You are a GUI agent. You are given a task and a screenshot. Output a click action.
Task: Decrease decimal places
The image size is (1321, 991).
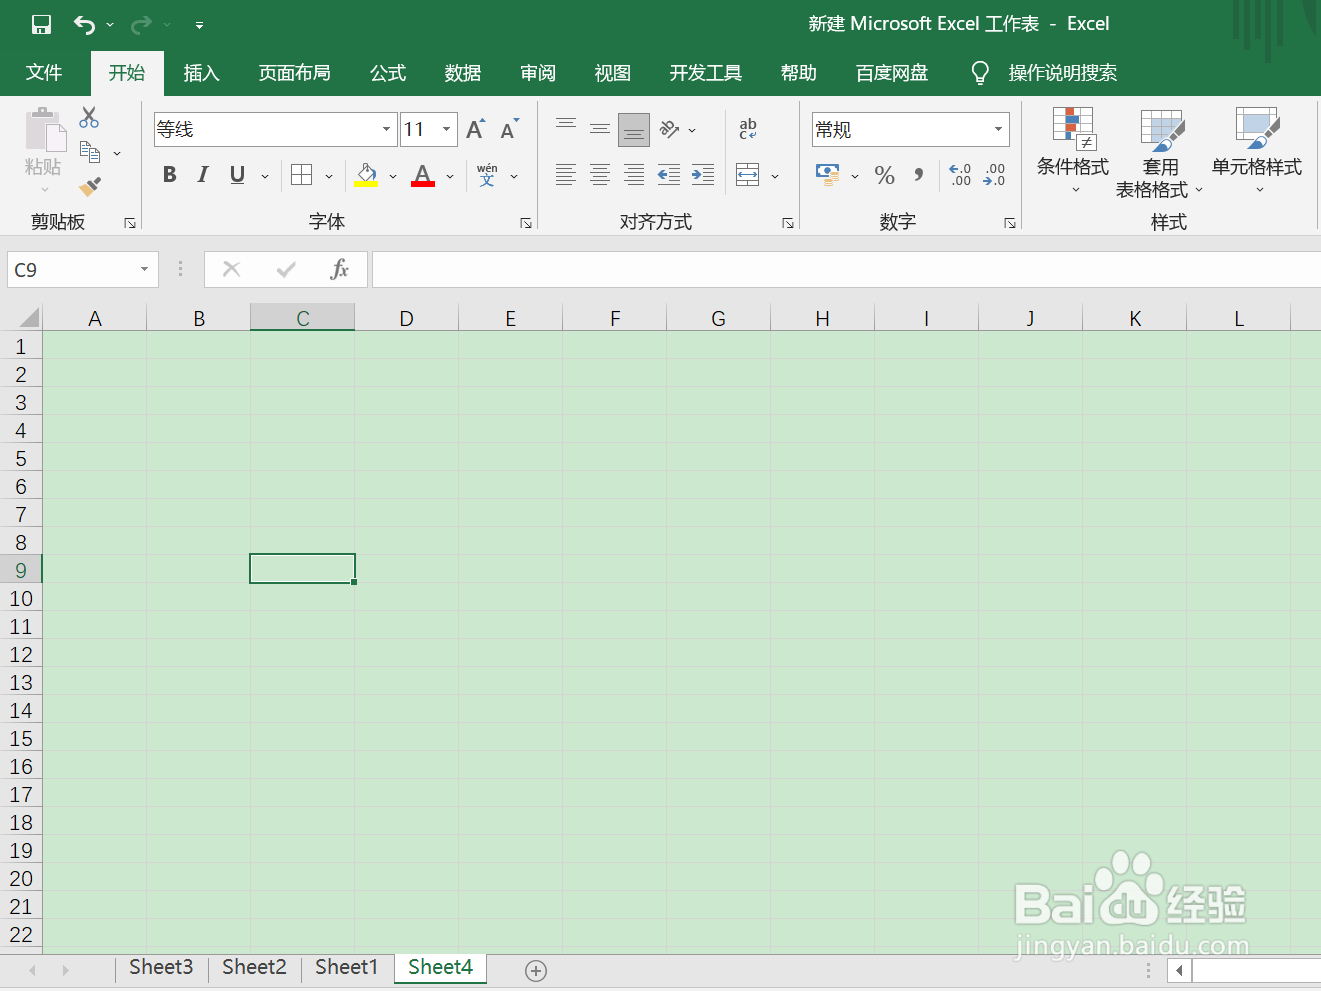(x=994, y=175)
